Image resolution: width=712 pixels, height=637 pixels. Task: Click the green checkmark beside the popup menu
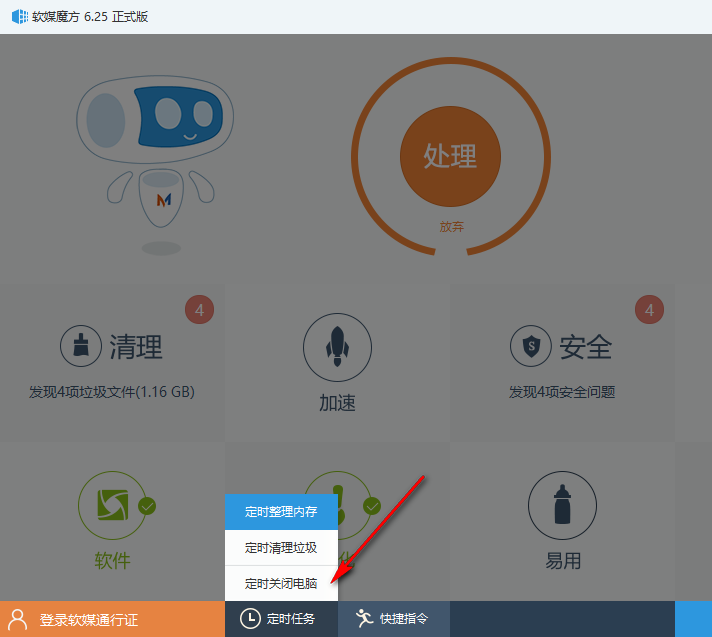372,506
